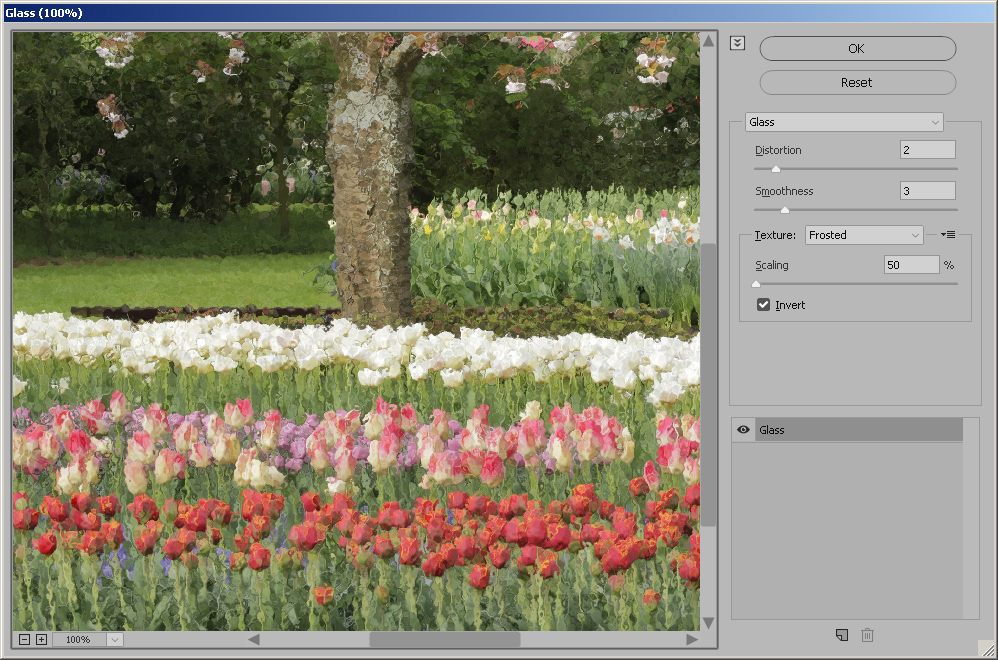Click the horizontal preview scrollbar thumb
Screen dimensions: 998x660
(x=444, y=639)
